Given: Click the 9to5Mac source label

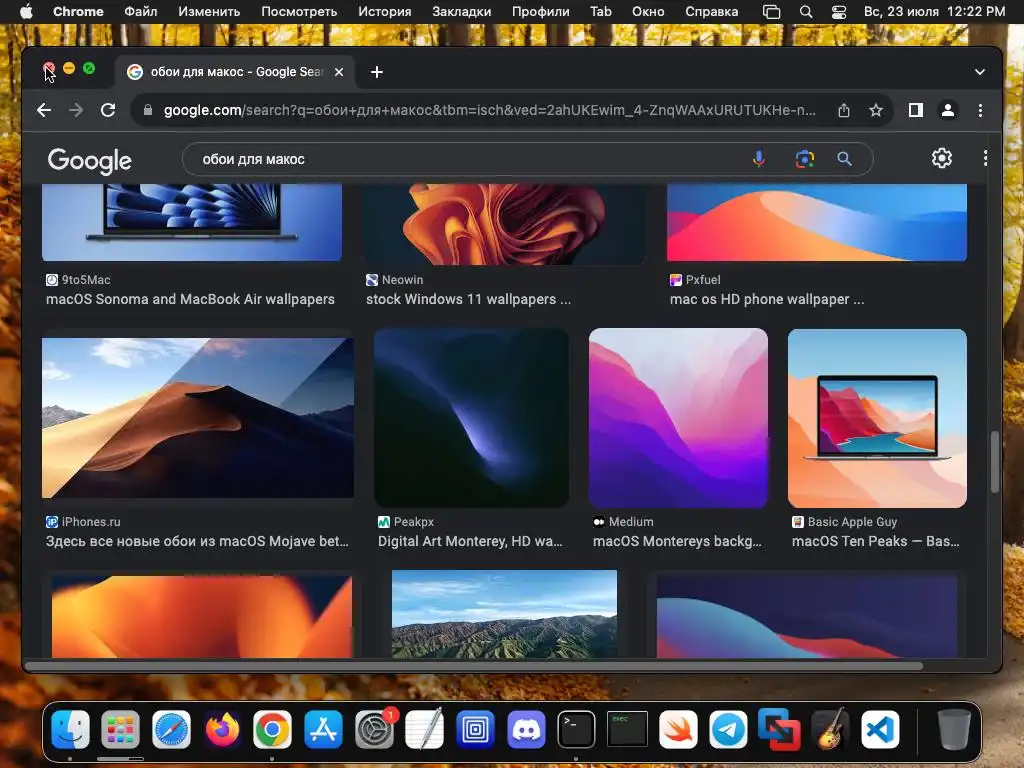Looking at the screenshot, I should pos(78,280).
